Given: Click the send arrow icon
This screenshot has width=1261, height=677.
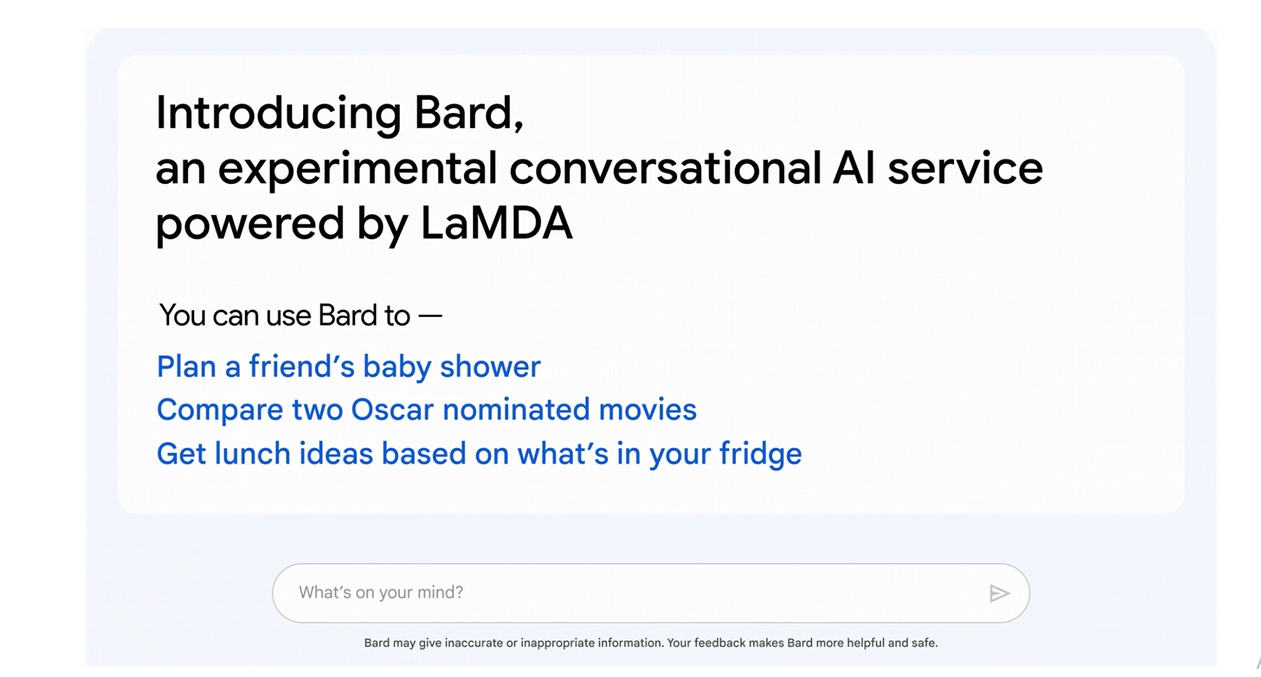Looking at the screenshot, I should click(999, 594).
